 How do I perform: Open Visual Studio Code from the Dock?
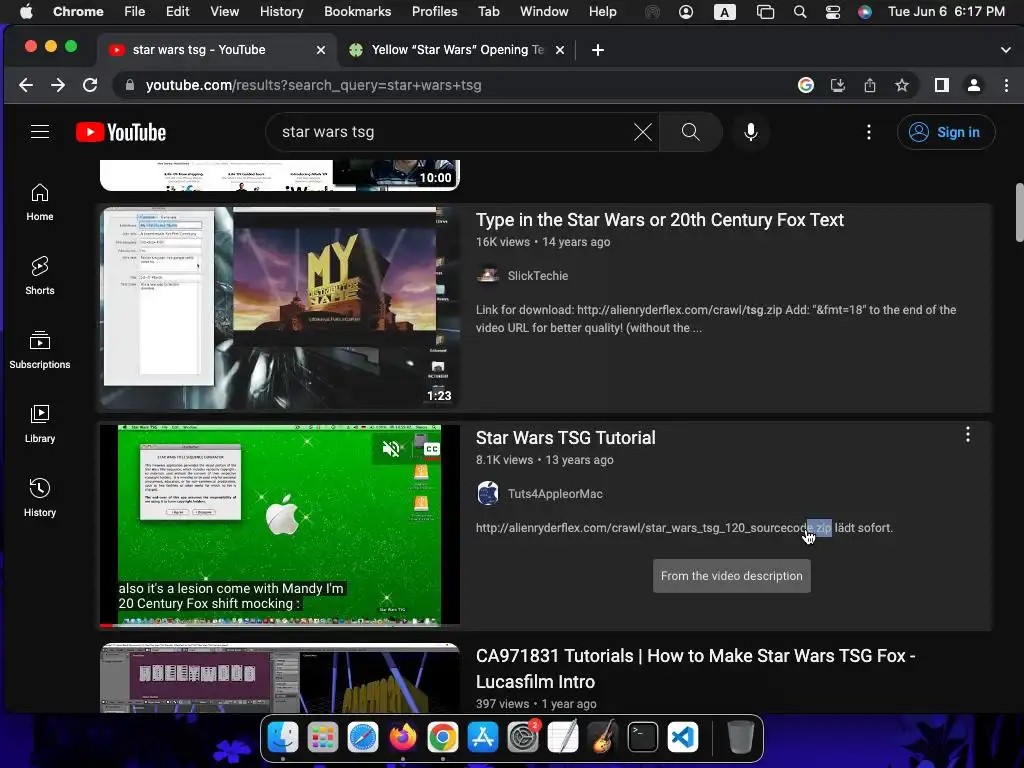(x=682, y=737)
